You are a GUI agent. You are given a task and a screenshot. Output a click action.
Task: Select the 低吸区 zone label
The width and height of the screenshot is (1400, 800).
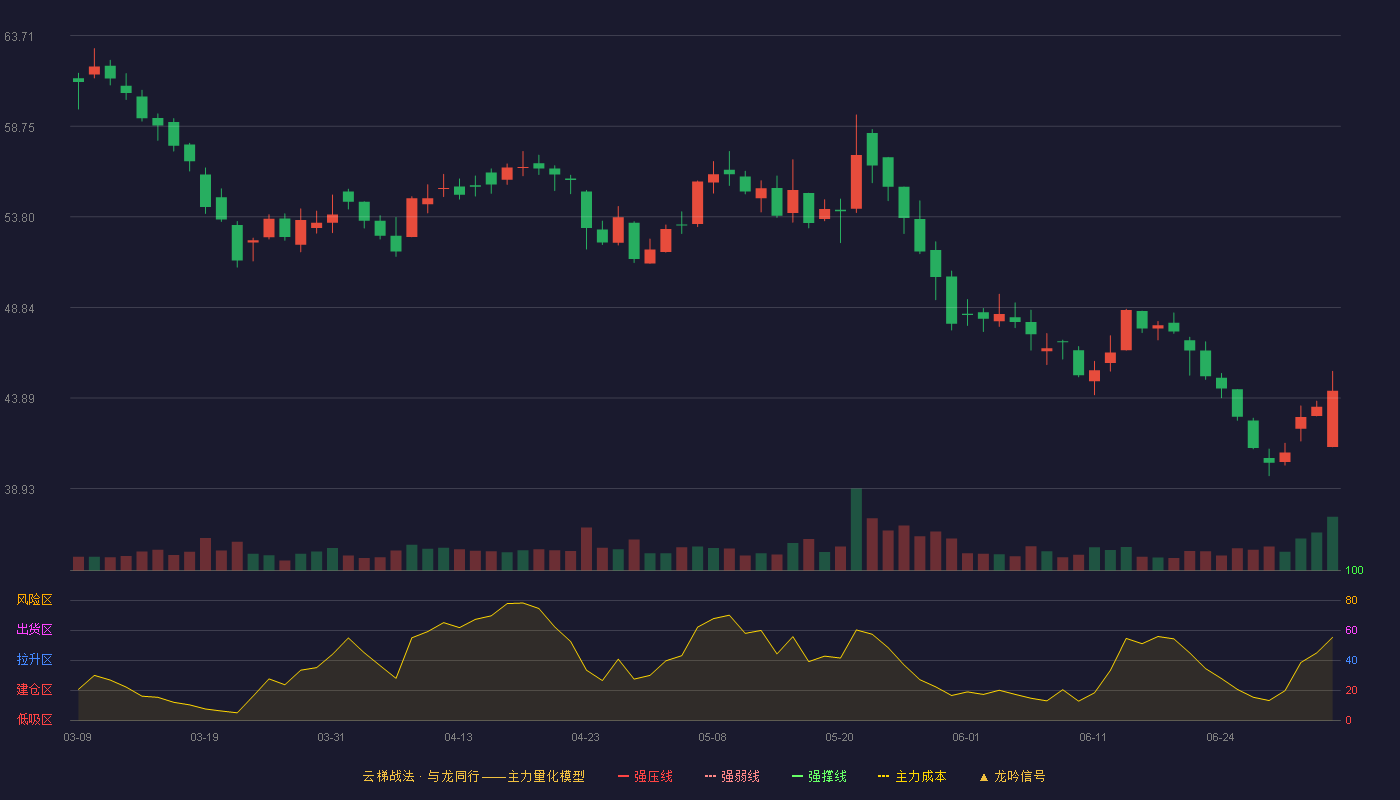tap(34, 719)
